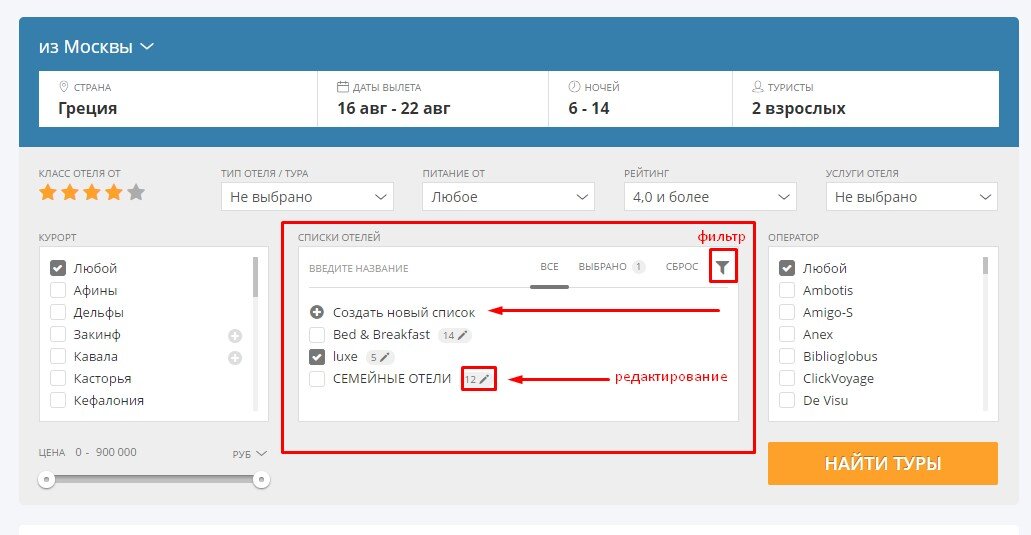The width and height of the screenshot is (1031, 535).
Task: Open the РЕЙТИНГ 4,0 и более dropdown
Action: [x=710, y=197]
